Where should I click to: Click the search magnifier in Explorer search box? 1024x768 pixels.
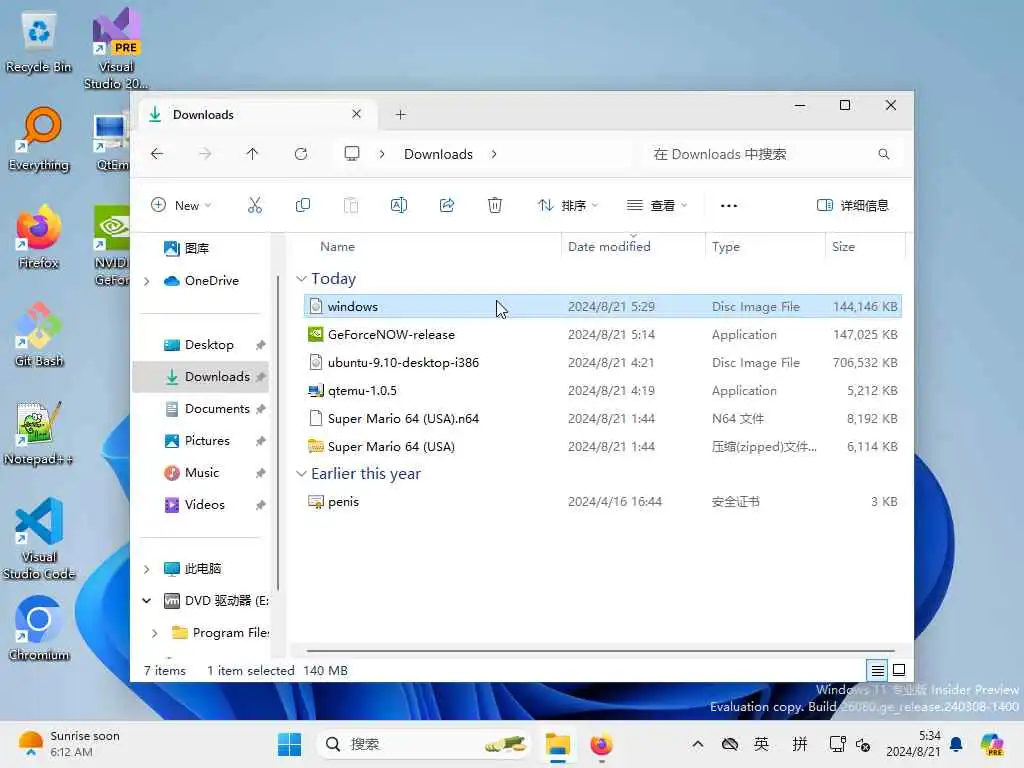884,154
